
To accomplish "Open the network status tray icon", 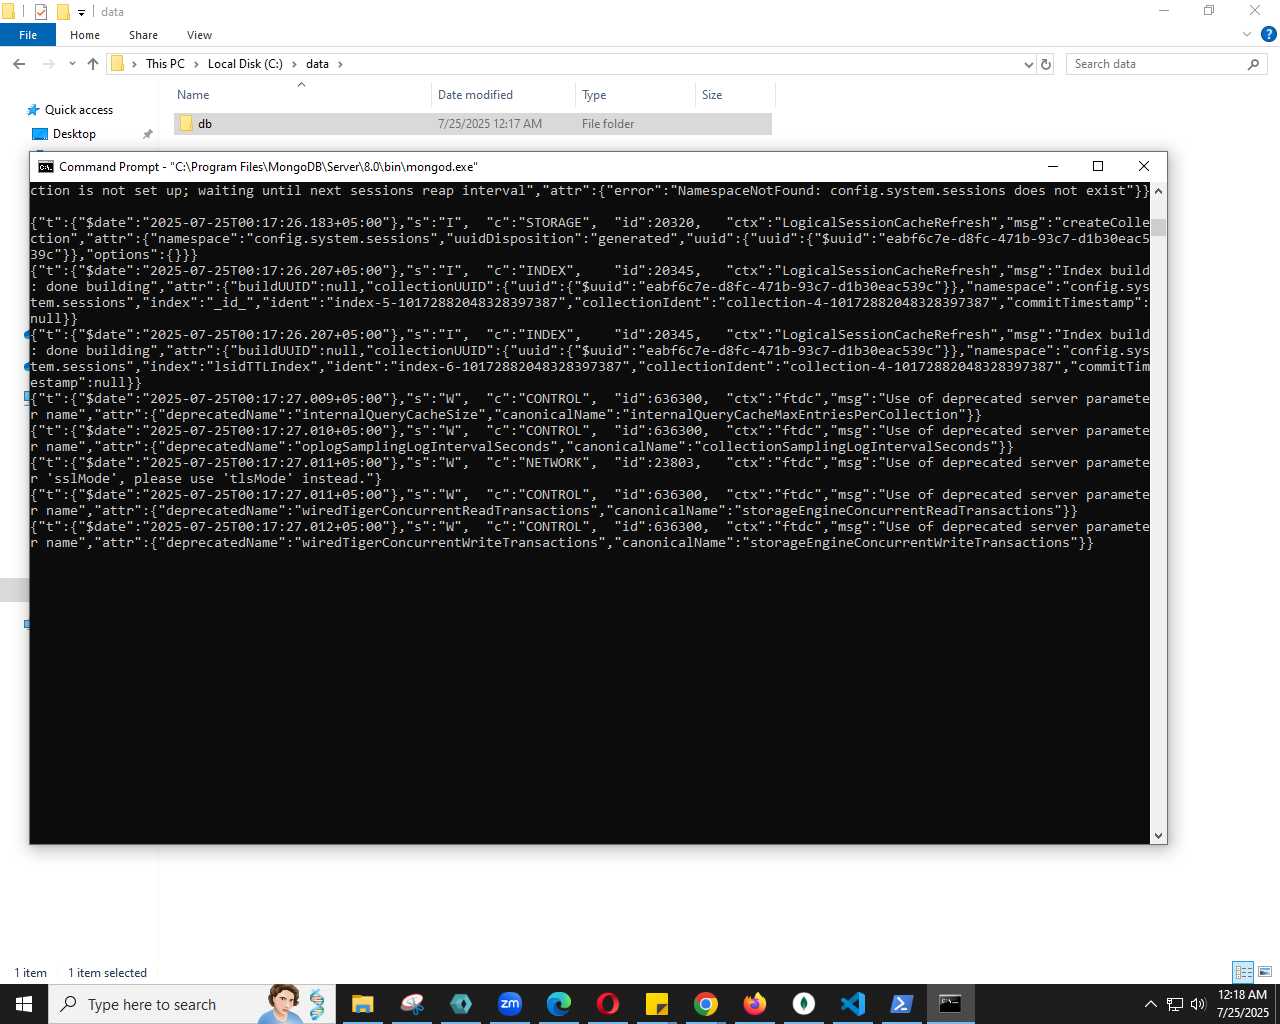I will [x=1175, y=1004].
